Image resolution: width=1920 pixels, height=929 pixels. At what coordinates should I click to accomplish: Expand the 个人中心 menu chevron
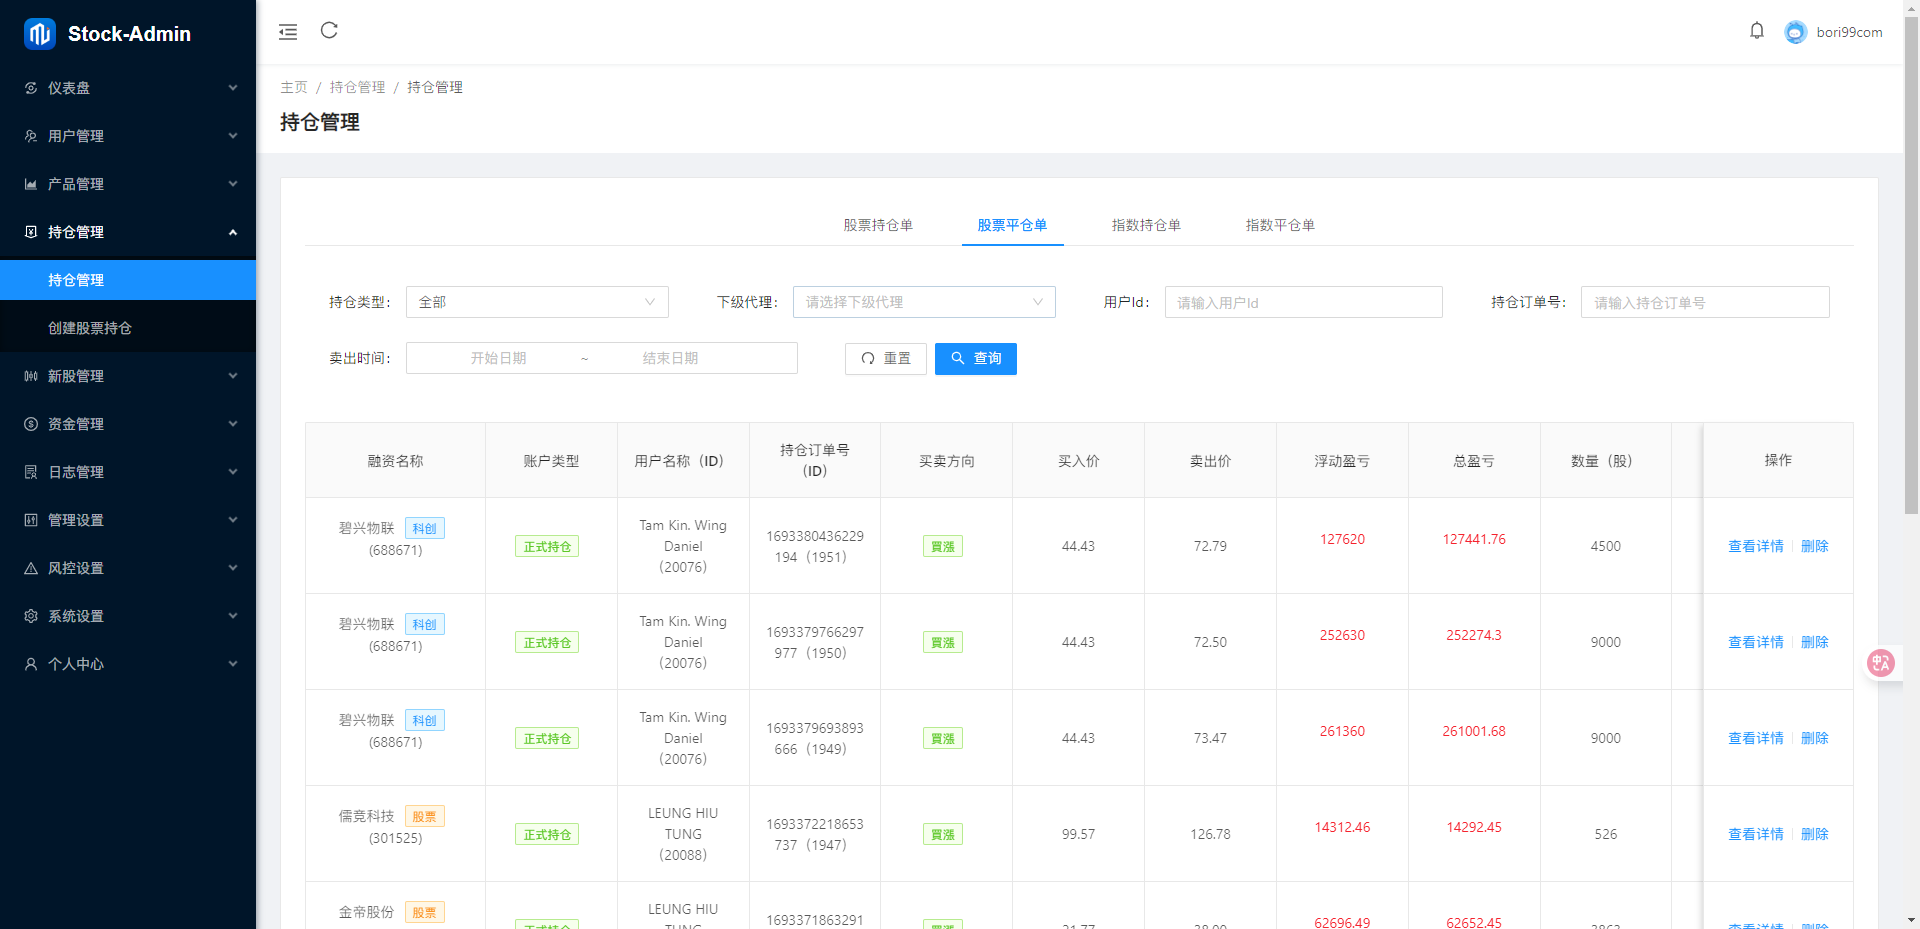[233, 664]
